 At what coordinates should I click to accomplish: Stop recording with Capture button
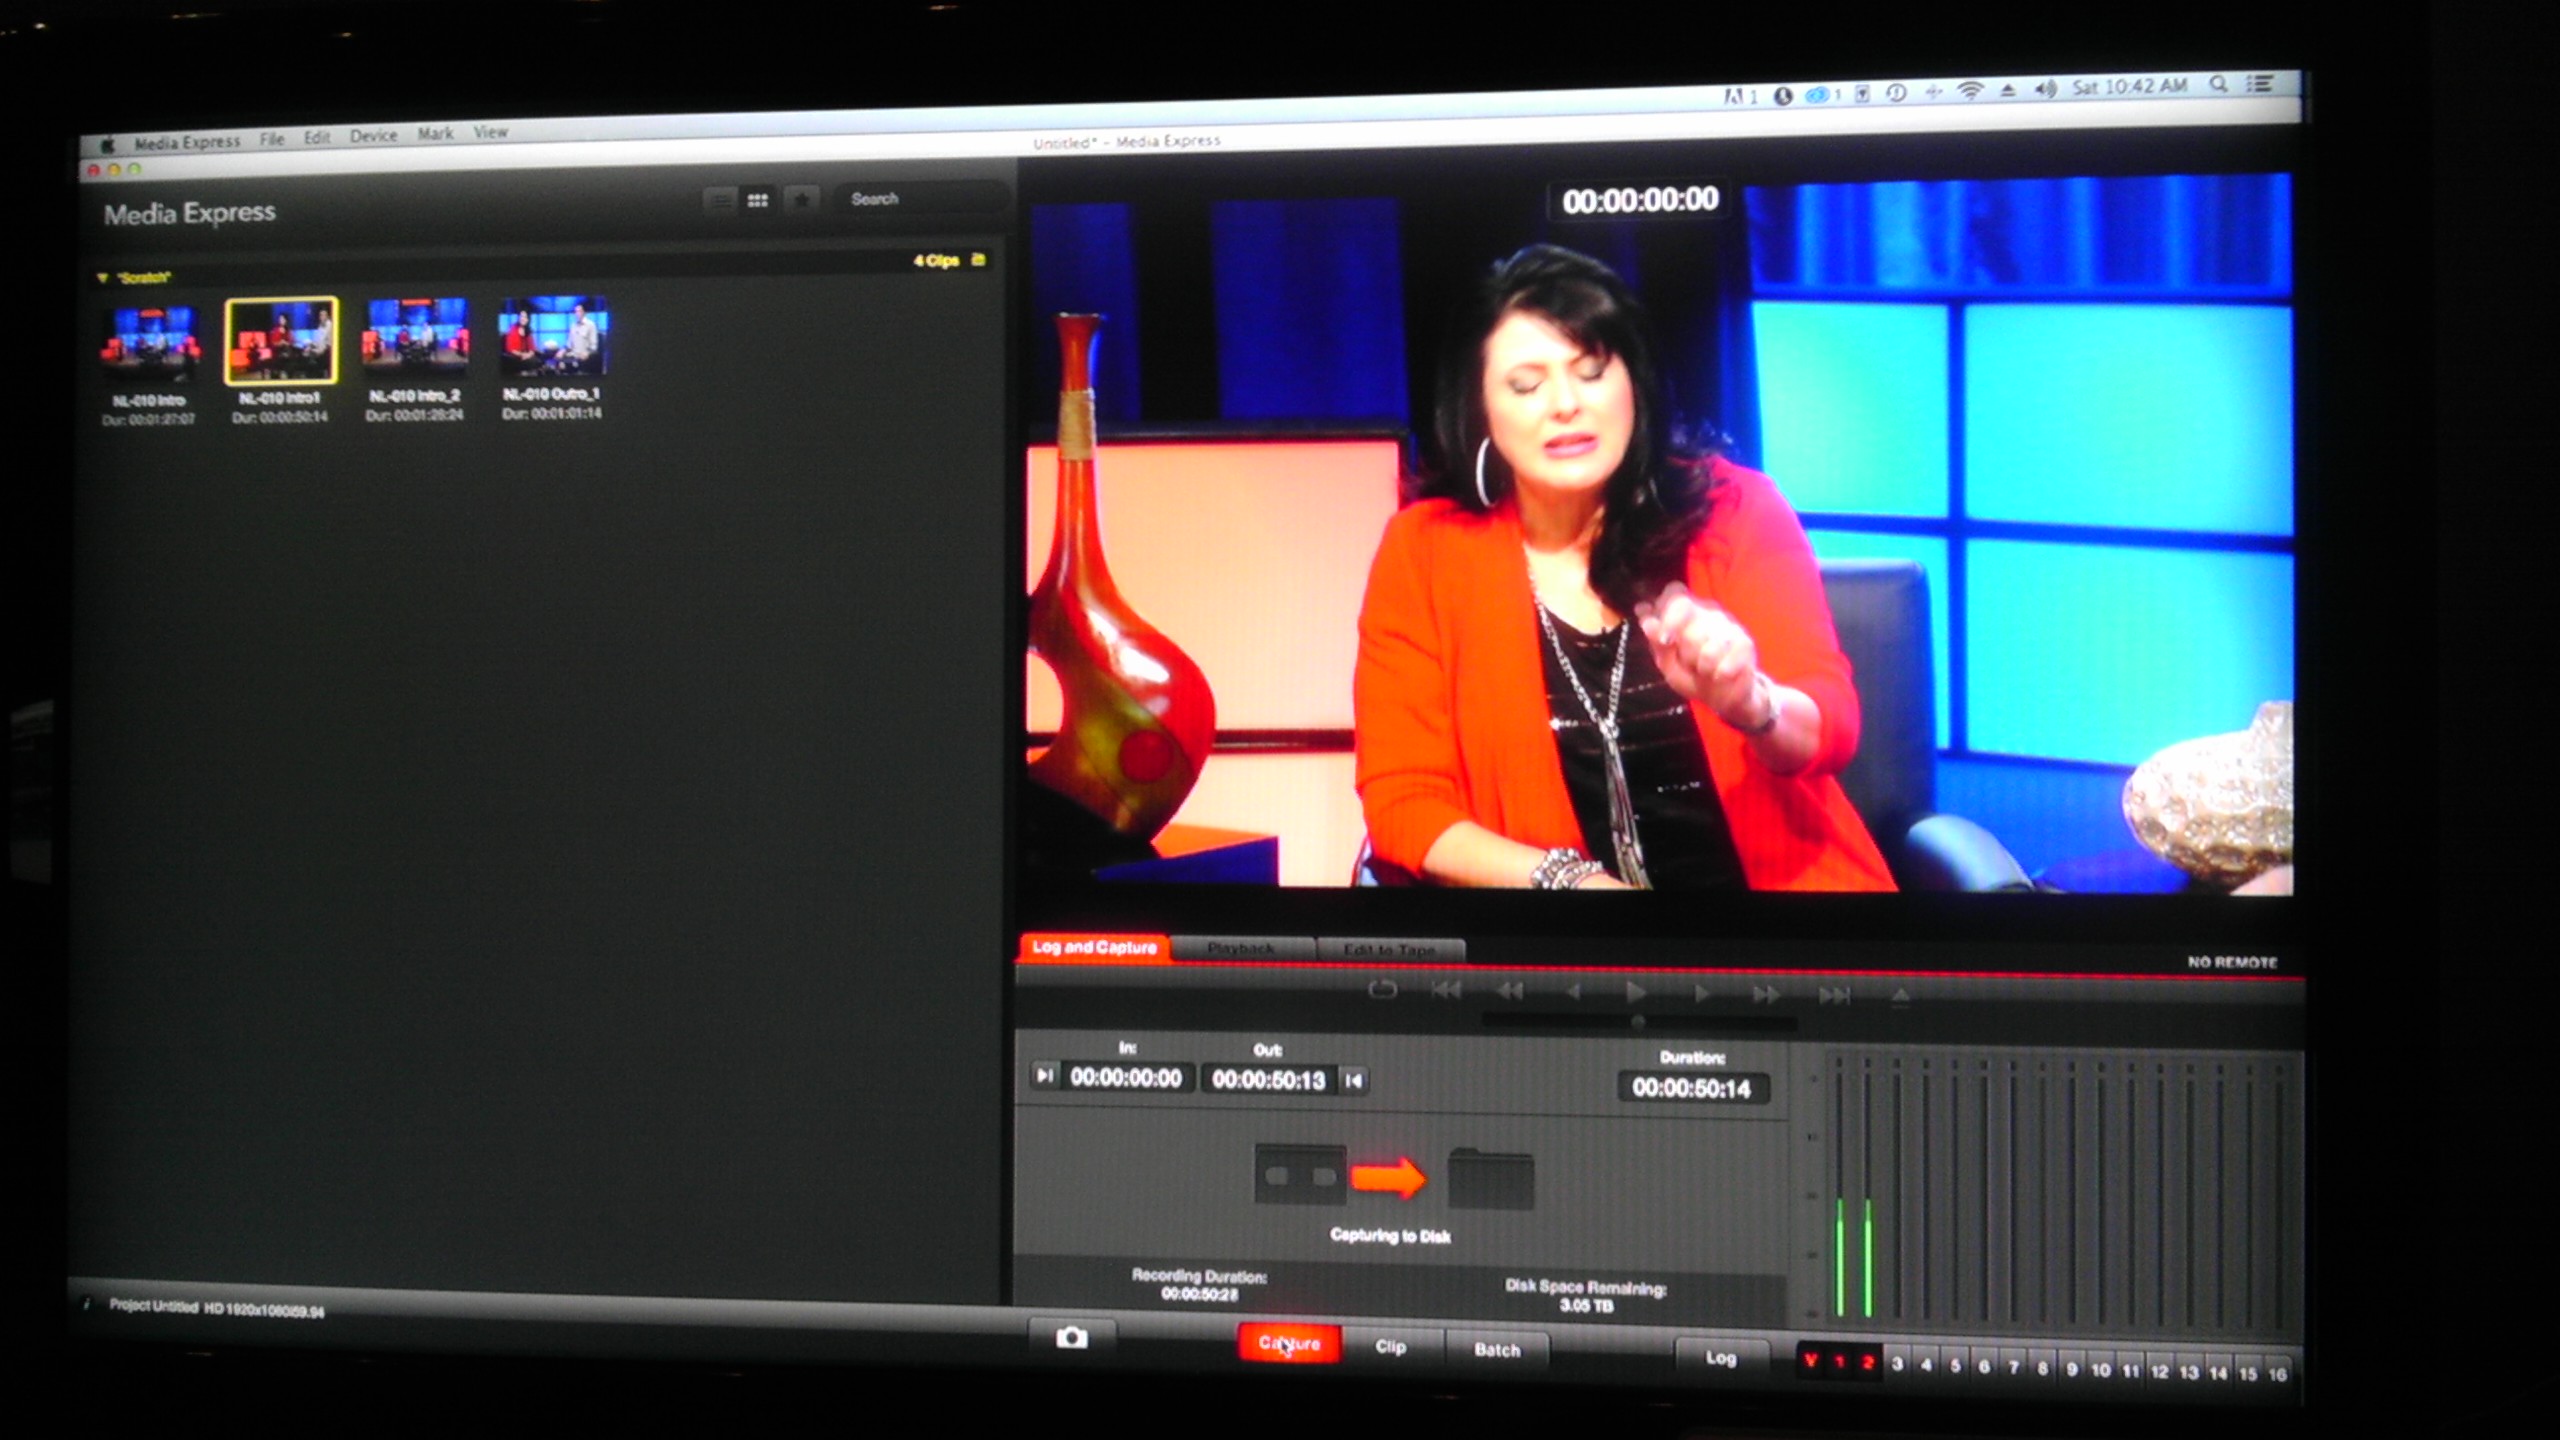pos(1289,1343)
